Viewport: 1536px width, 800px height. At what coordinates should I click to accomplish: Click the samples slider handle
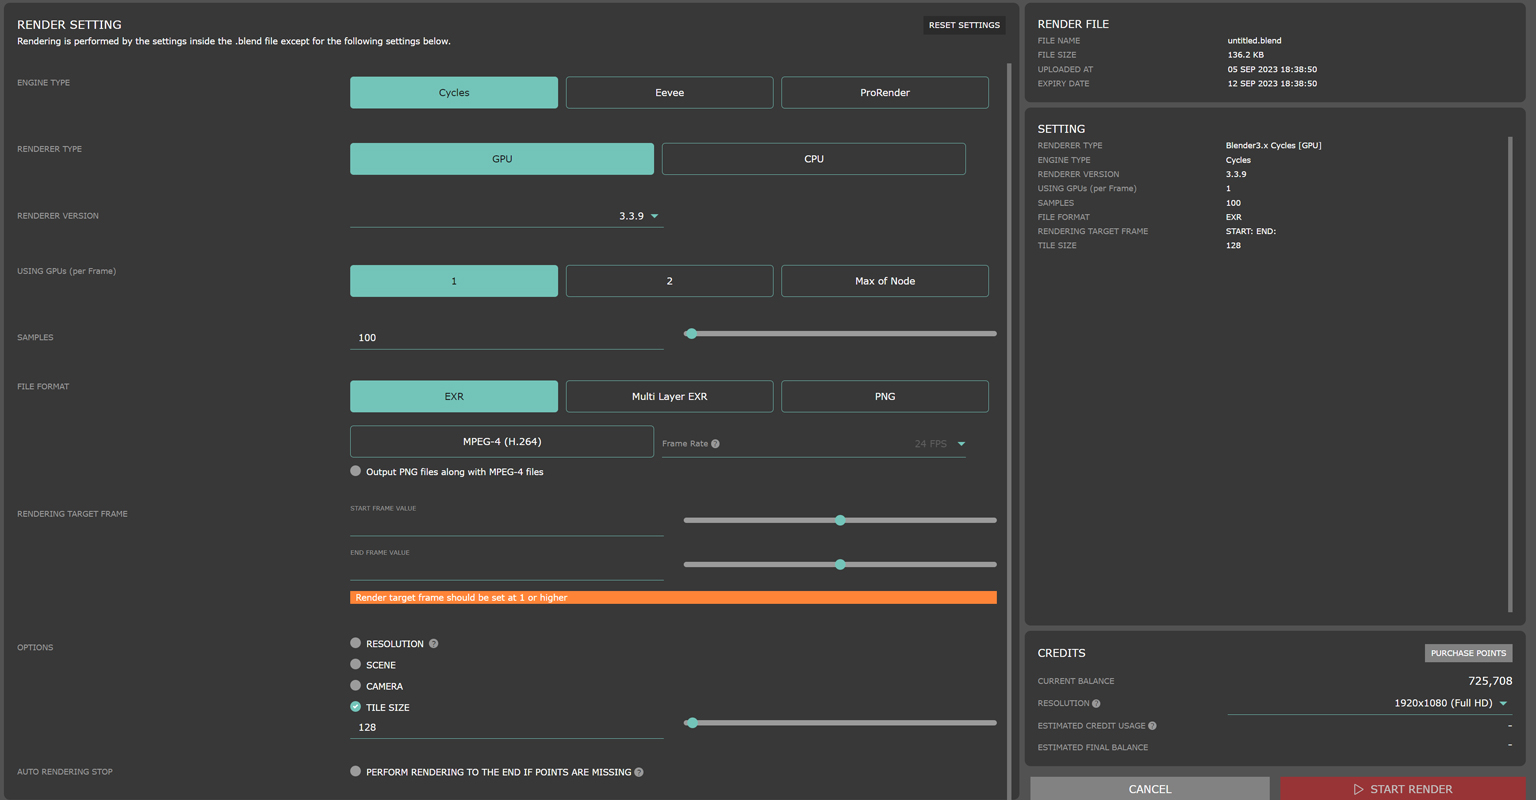pyautogui.click(x=691, y=333)
